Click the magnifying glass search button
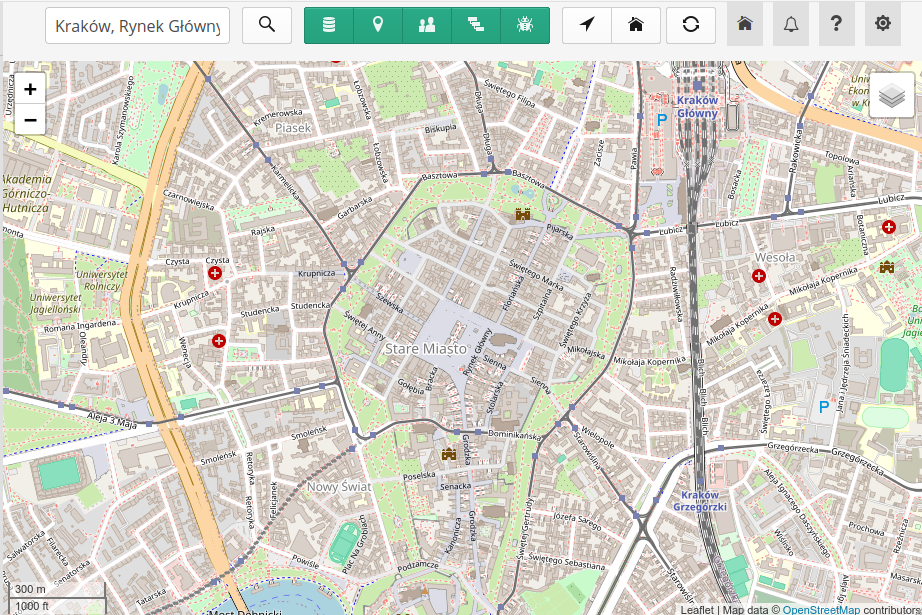Screen dimensions: 922x615 point(267,25)
